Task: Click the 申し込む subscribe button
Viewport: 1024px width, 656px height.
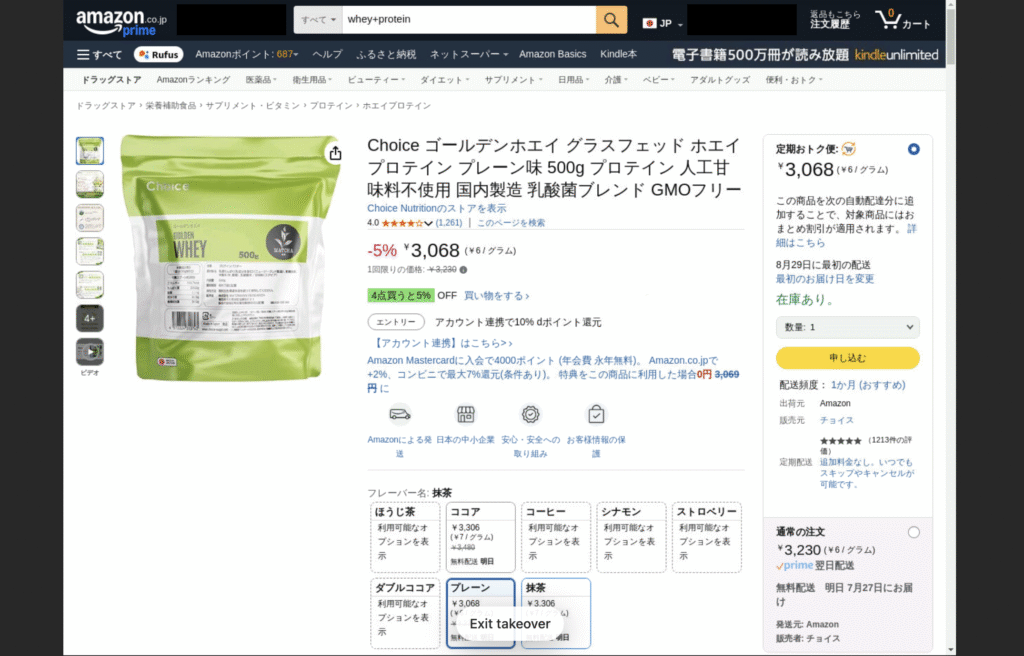Action: coord(848,358)
